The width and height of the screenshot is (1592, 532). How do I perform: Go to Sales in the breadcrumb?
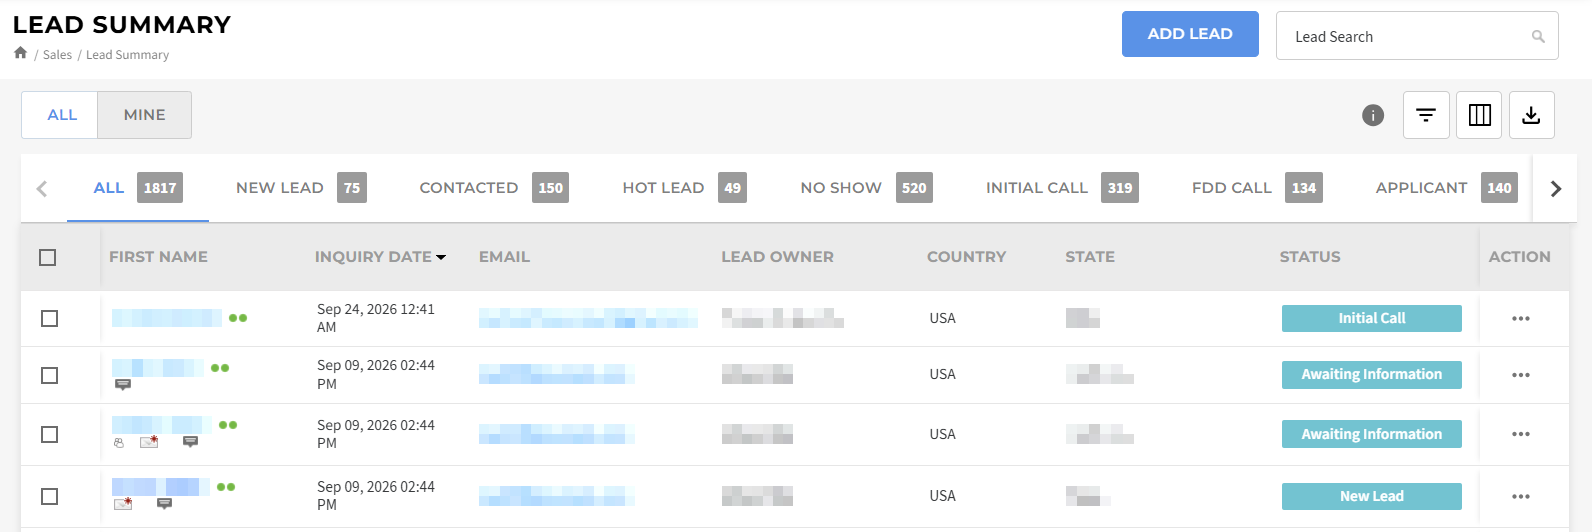click(x=57, y=55)
